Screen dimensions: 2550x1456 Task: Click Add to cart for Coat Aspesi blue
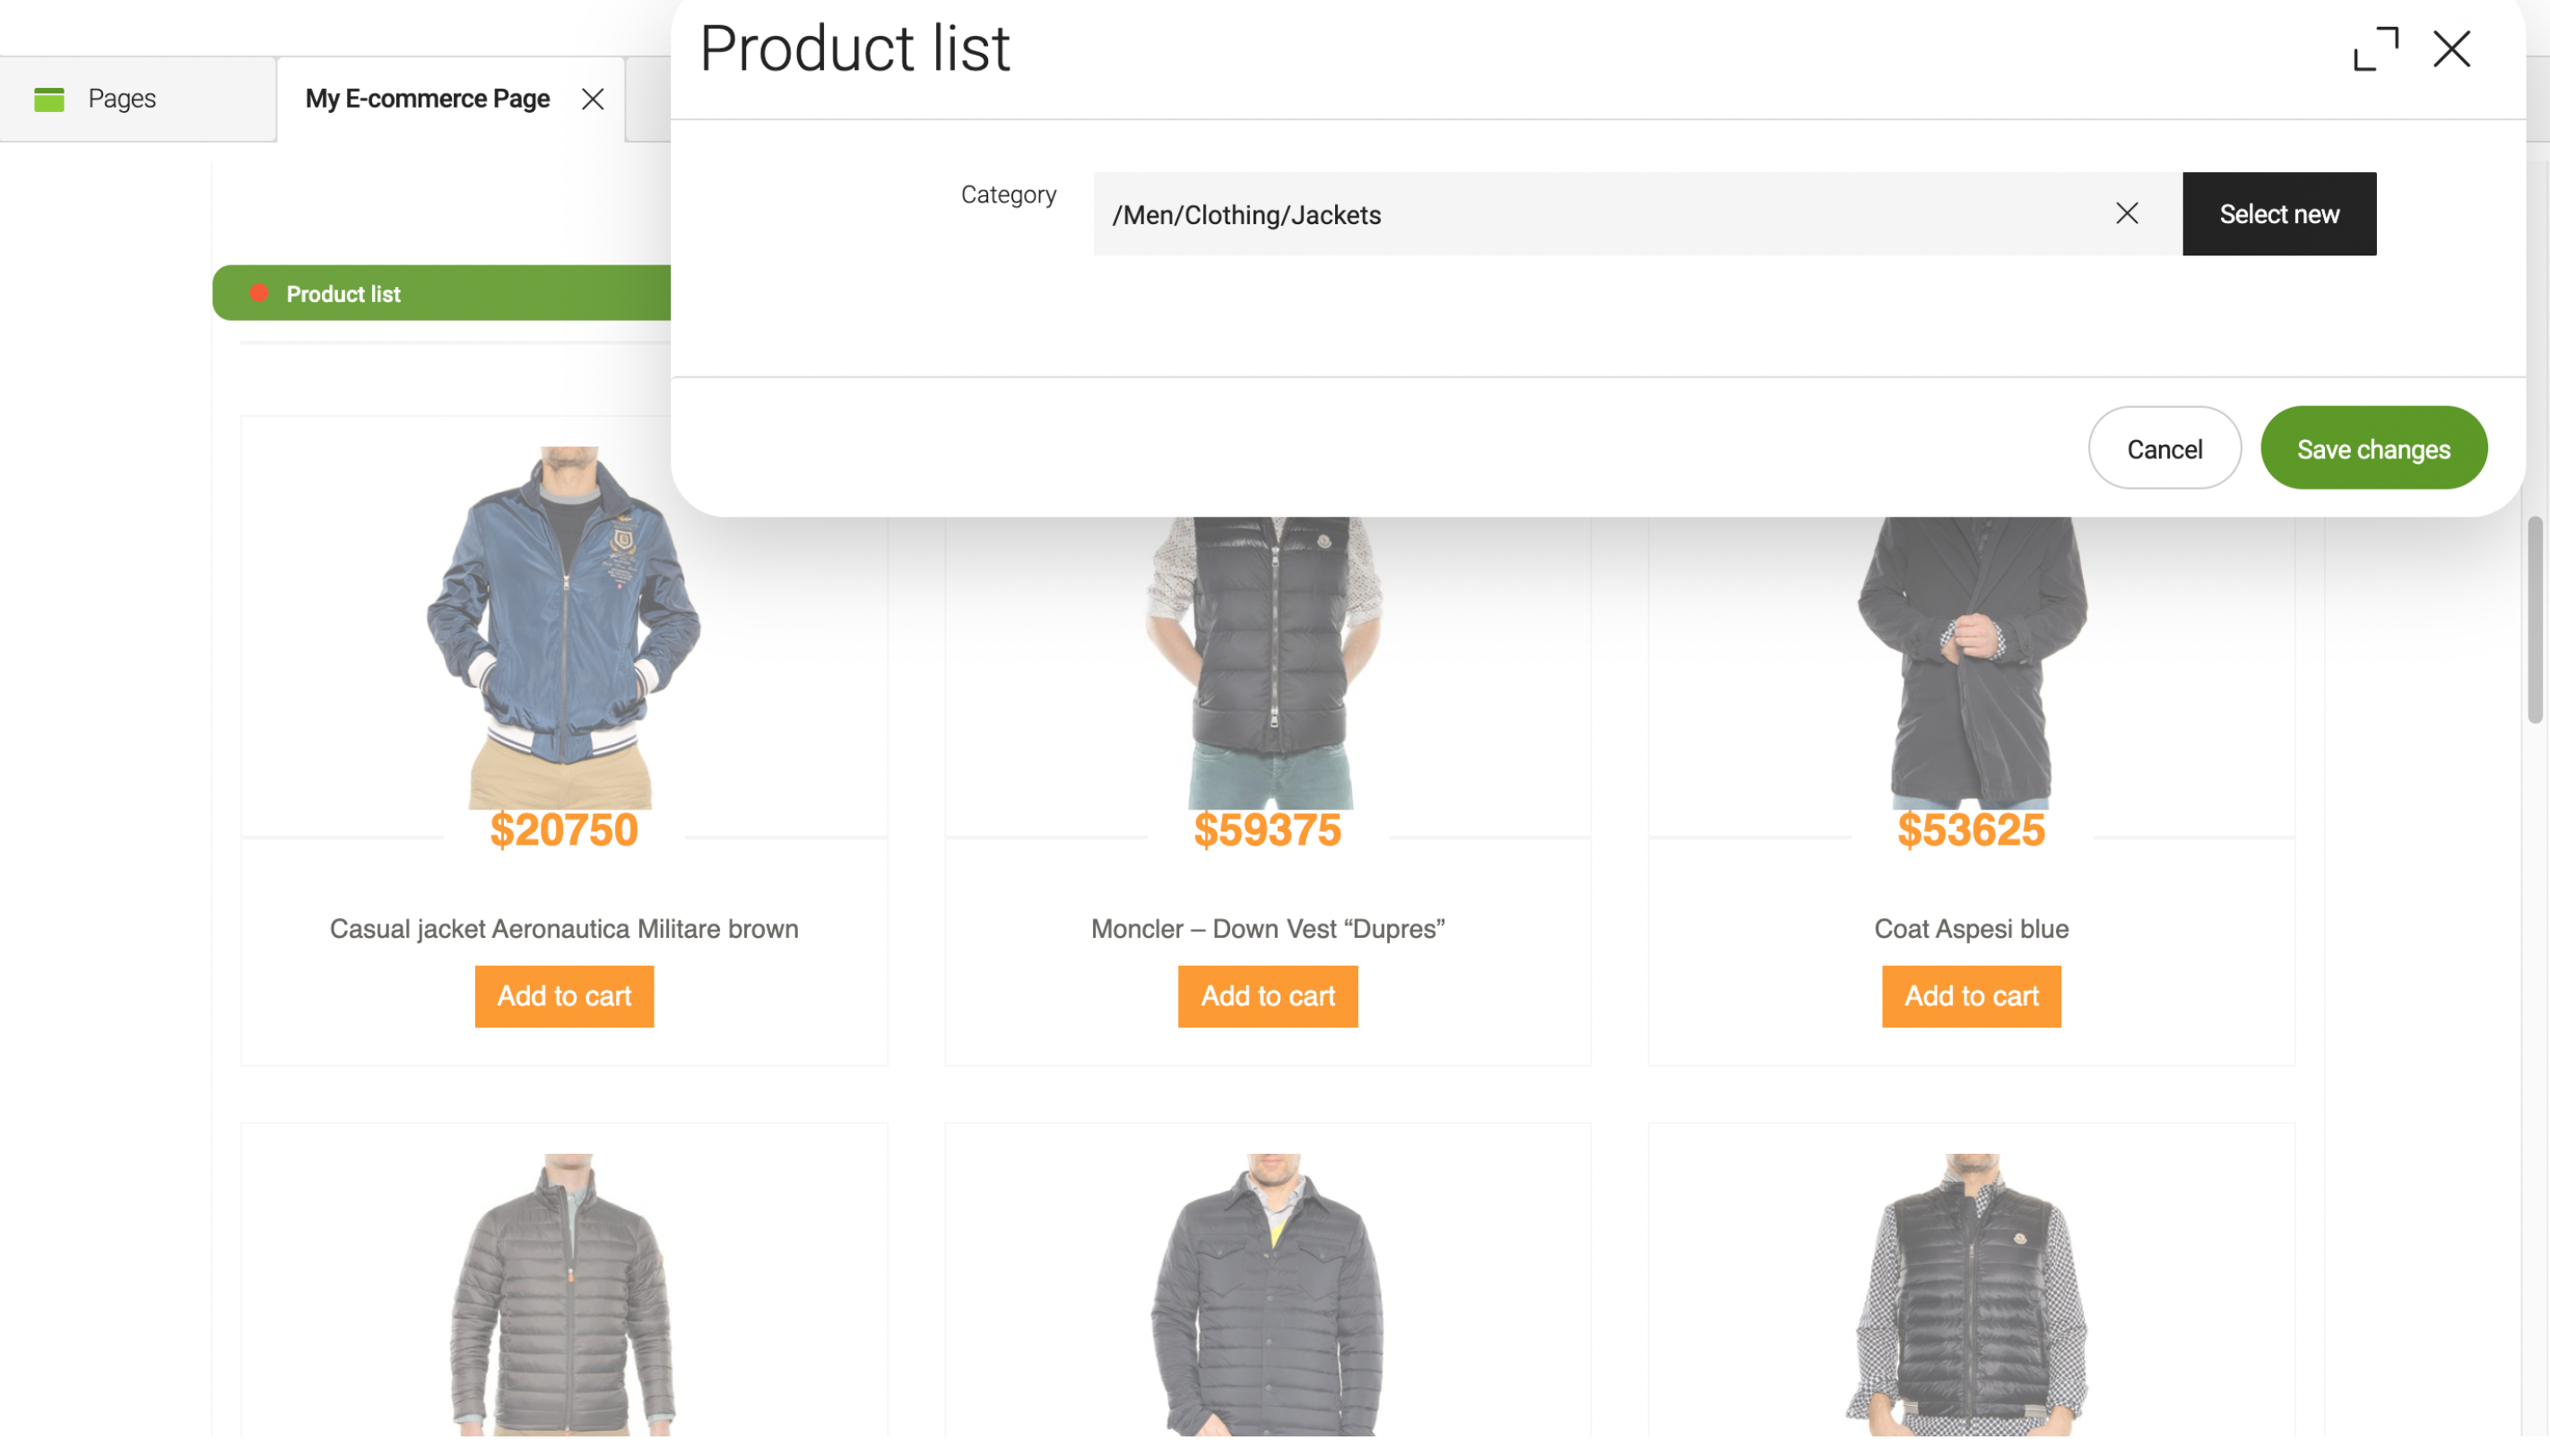click(1970, 995)
